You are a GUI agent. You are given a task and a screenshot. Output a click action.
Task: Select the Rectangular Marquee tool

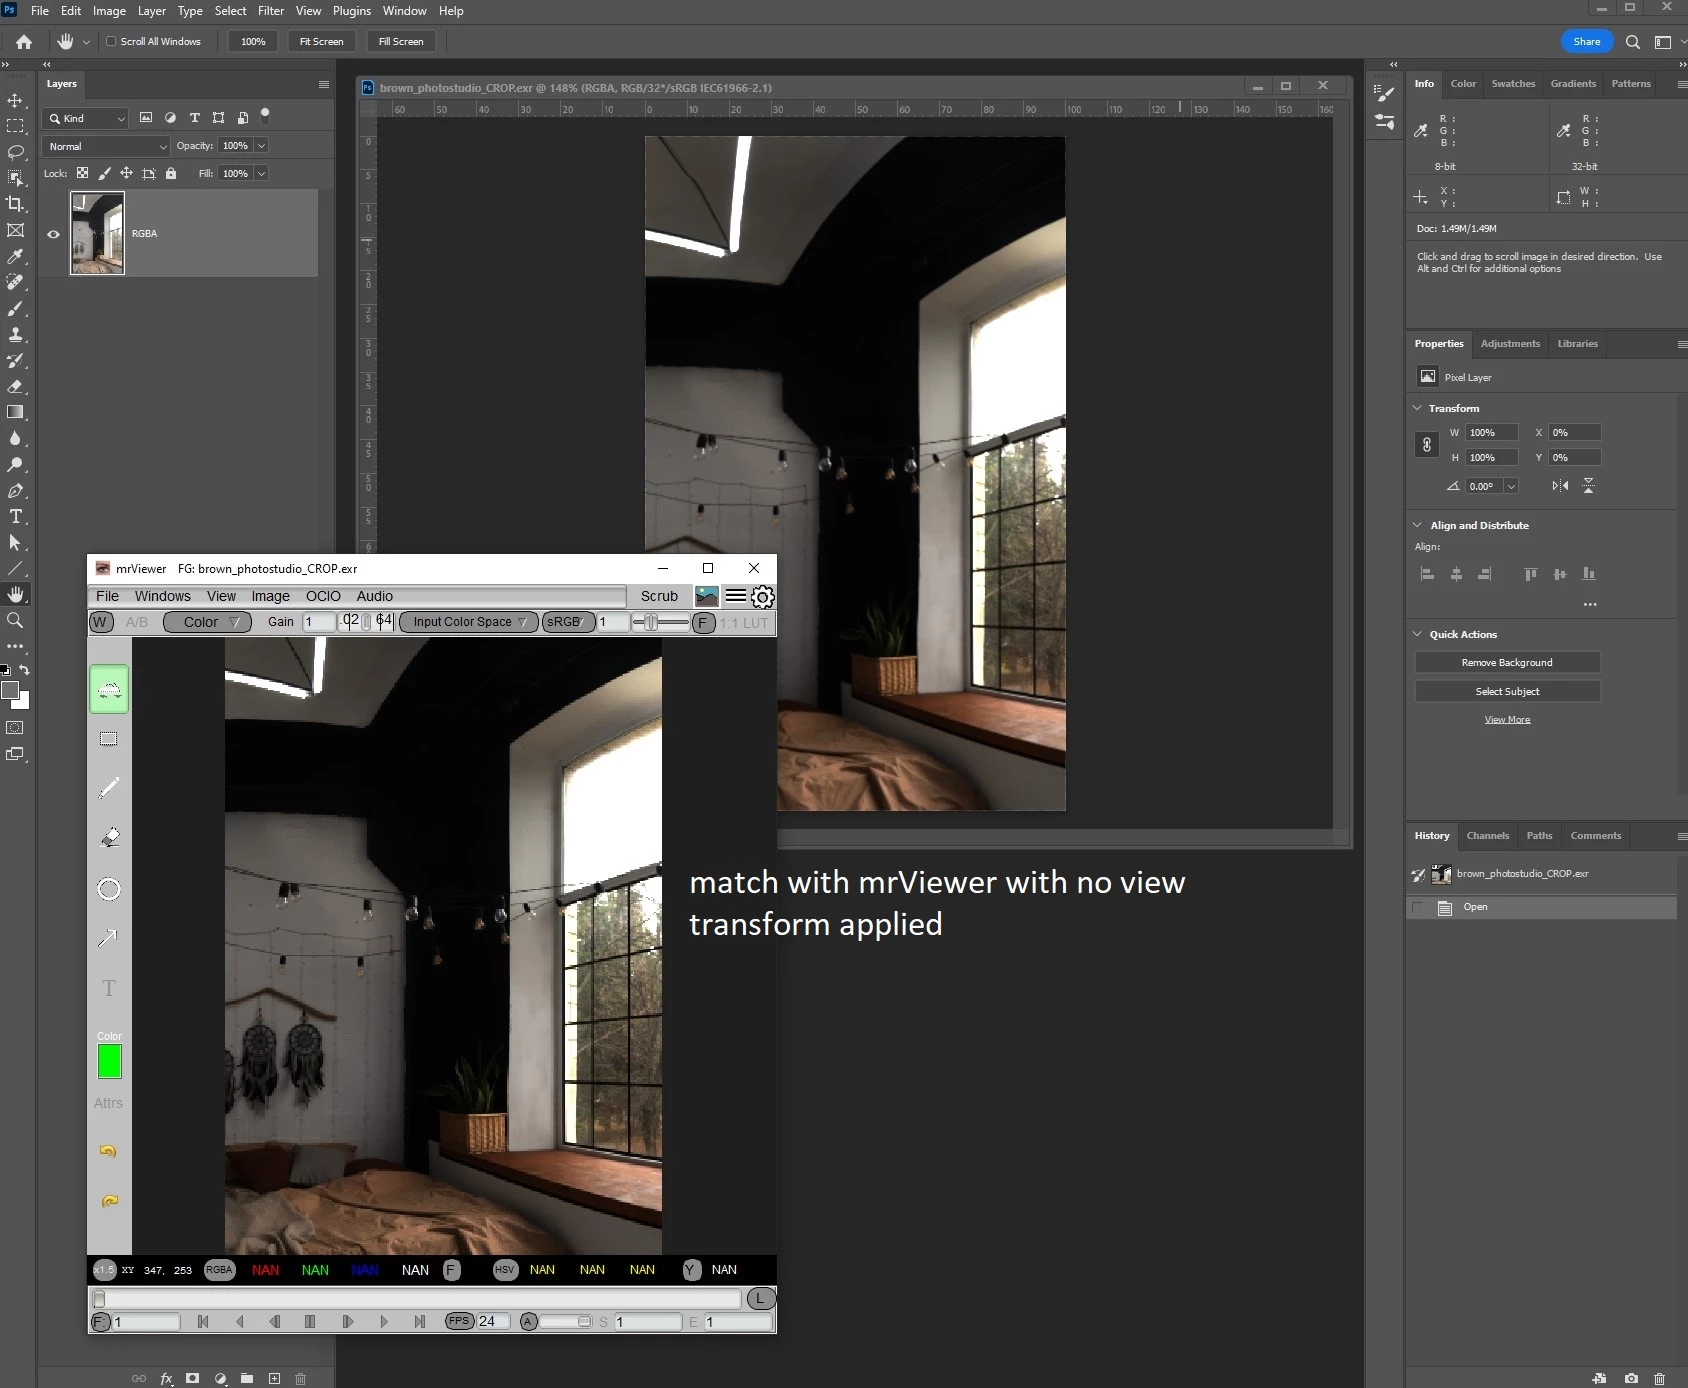coord(15,127)
